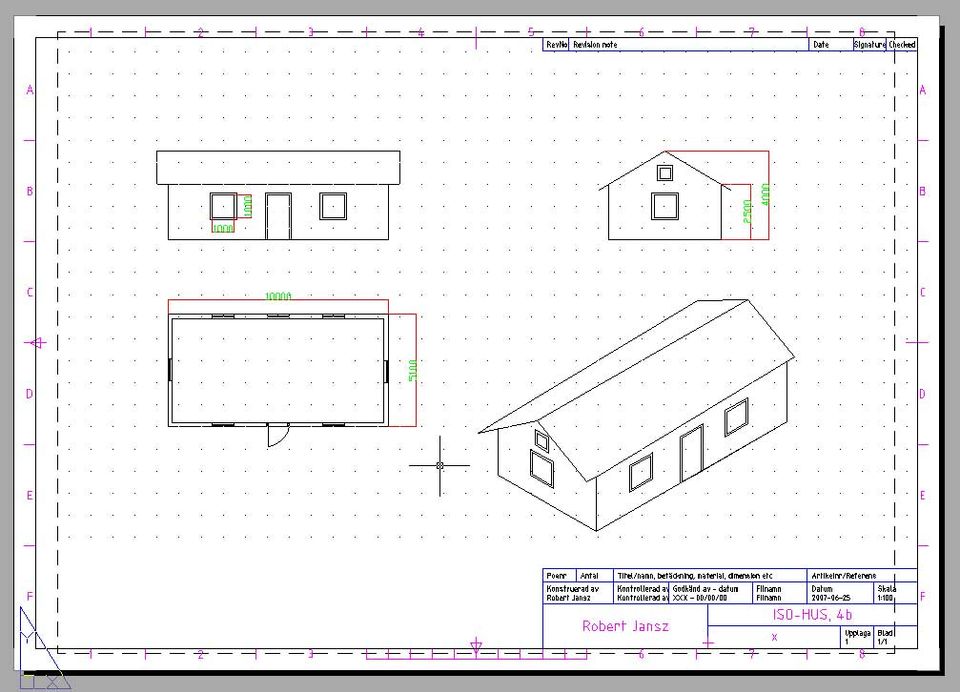Select the small gable window in the side elevation
The height and width of the screenshot is (692, 960).
pyautogui.click(x=665, y=173)
